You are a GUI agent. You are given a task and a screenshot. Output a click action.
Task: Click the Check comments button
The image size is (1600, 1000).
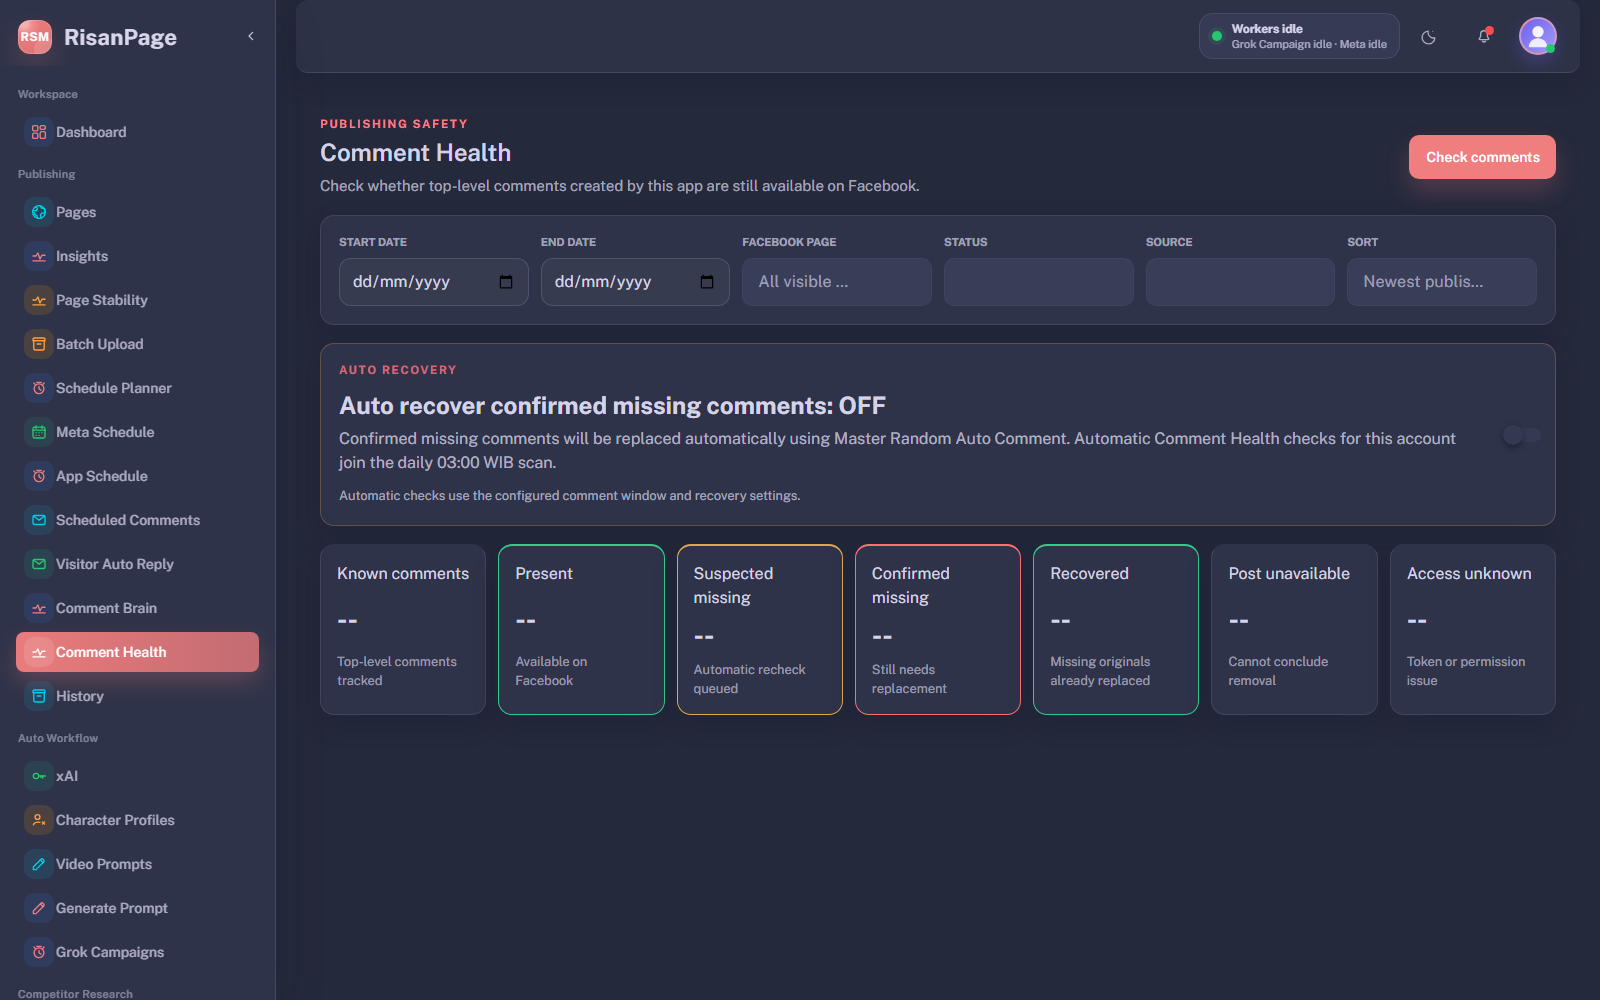point(1482,157)
